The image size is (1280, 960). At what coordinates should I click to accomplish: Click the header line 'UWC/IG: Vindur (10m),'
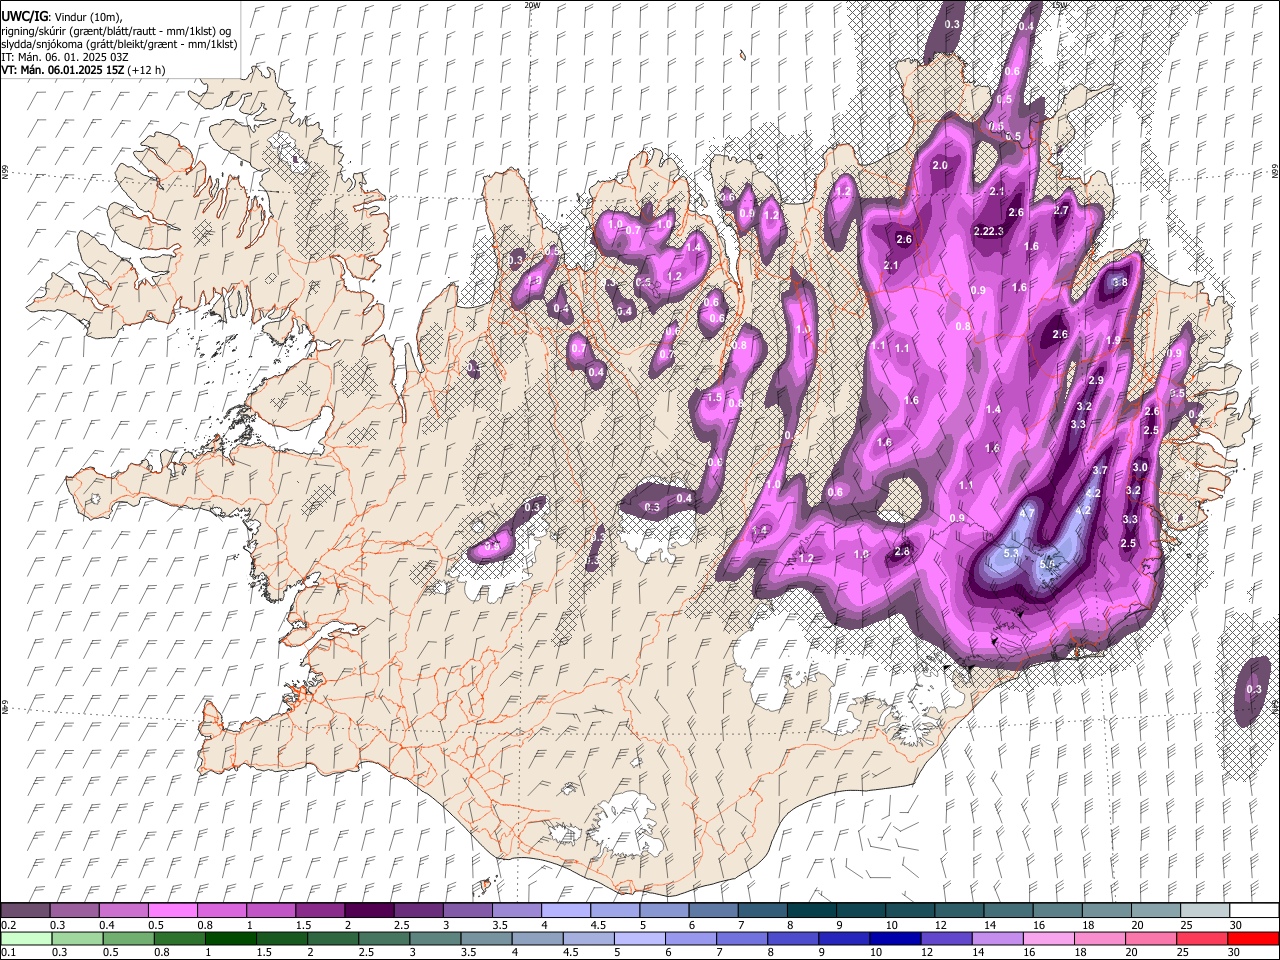click(x=61, y=17)
